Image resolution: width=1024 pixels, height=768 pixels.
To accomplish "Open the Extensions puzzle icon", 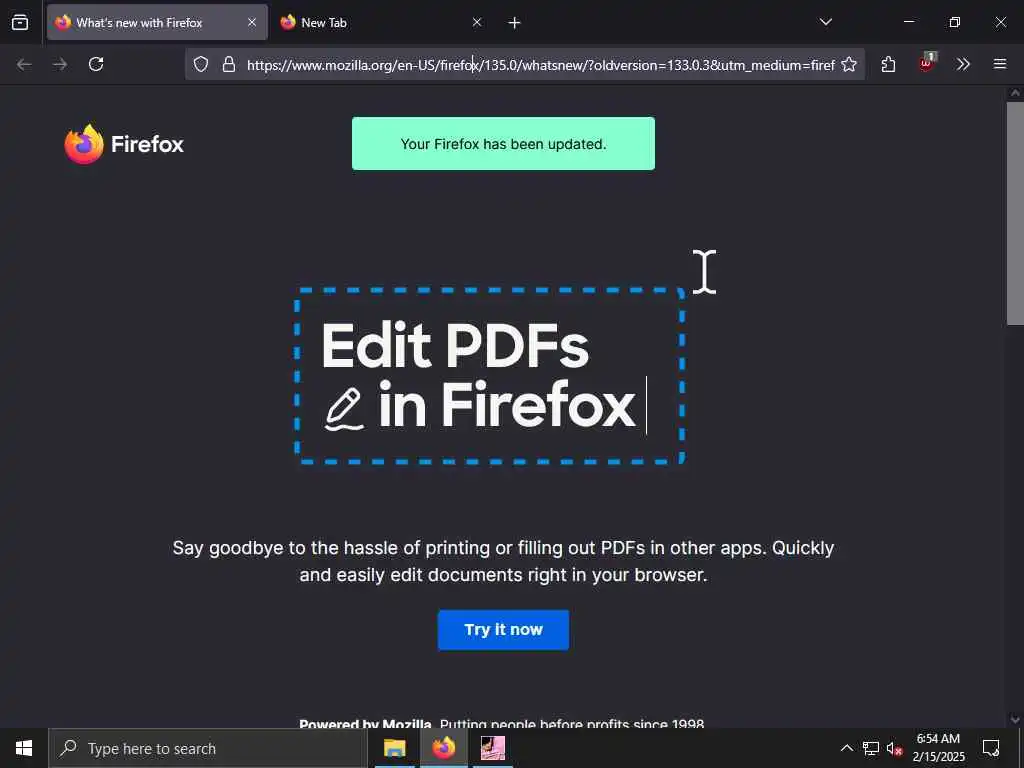I will point(888,64).
